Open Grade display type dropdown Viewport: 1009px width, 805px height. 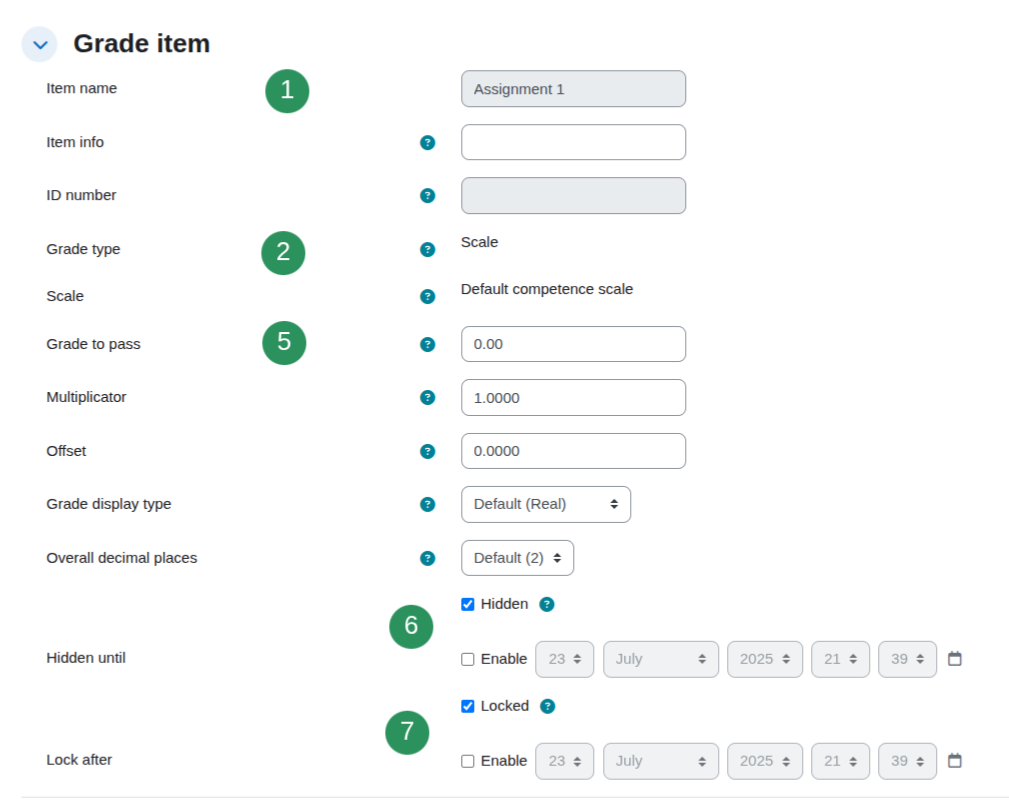point(546,504)
